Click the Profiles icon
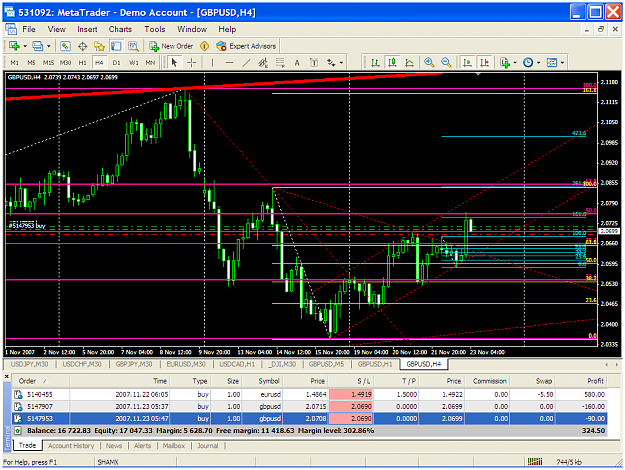 (x=38, y=46)
